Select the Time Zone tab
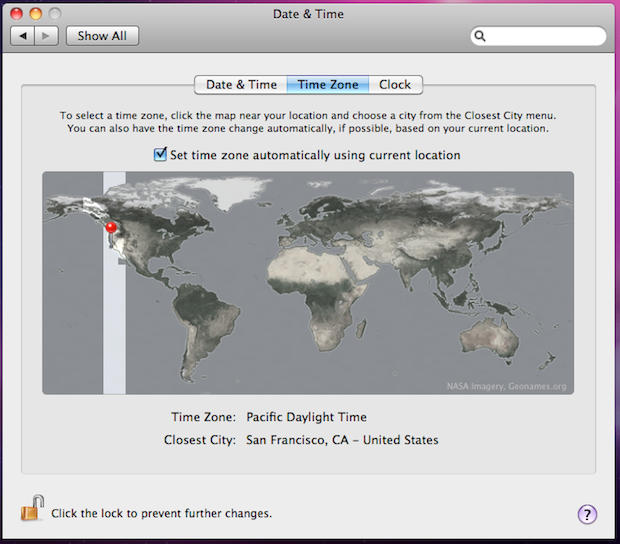Screen dimensions: 620x544 coord(328,85)
